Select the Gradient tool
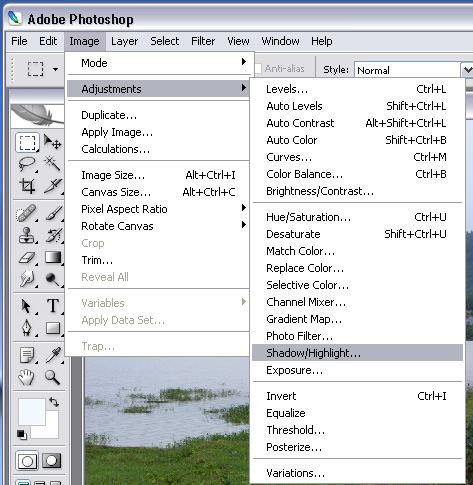The height and width of the screenshot is (485, 473). click(x=53, y=257)
